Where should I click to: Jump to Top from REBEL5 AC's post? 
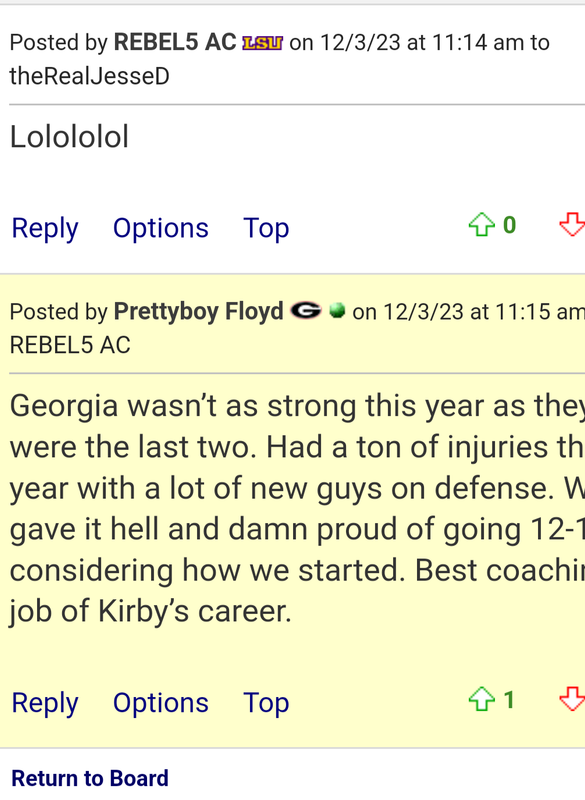pos(266,228)
